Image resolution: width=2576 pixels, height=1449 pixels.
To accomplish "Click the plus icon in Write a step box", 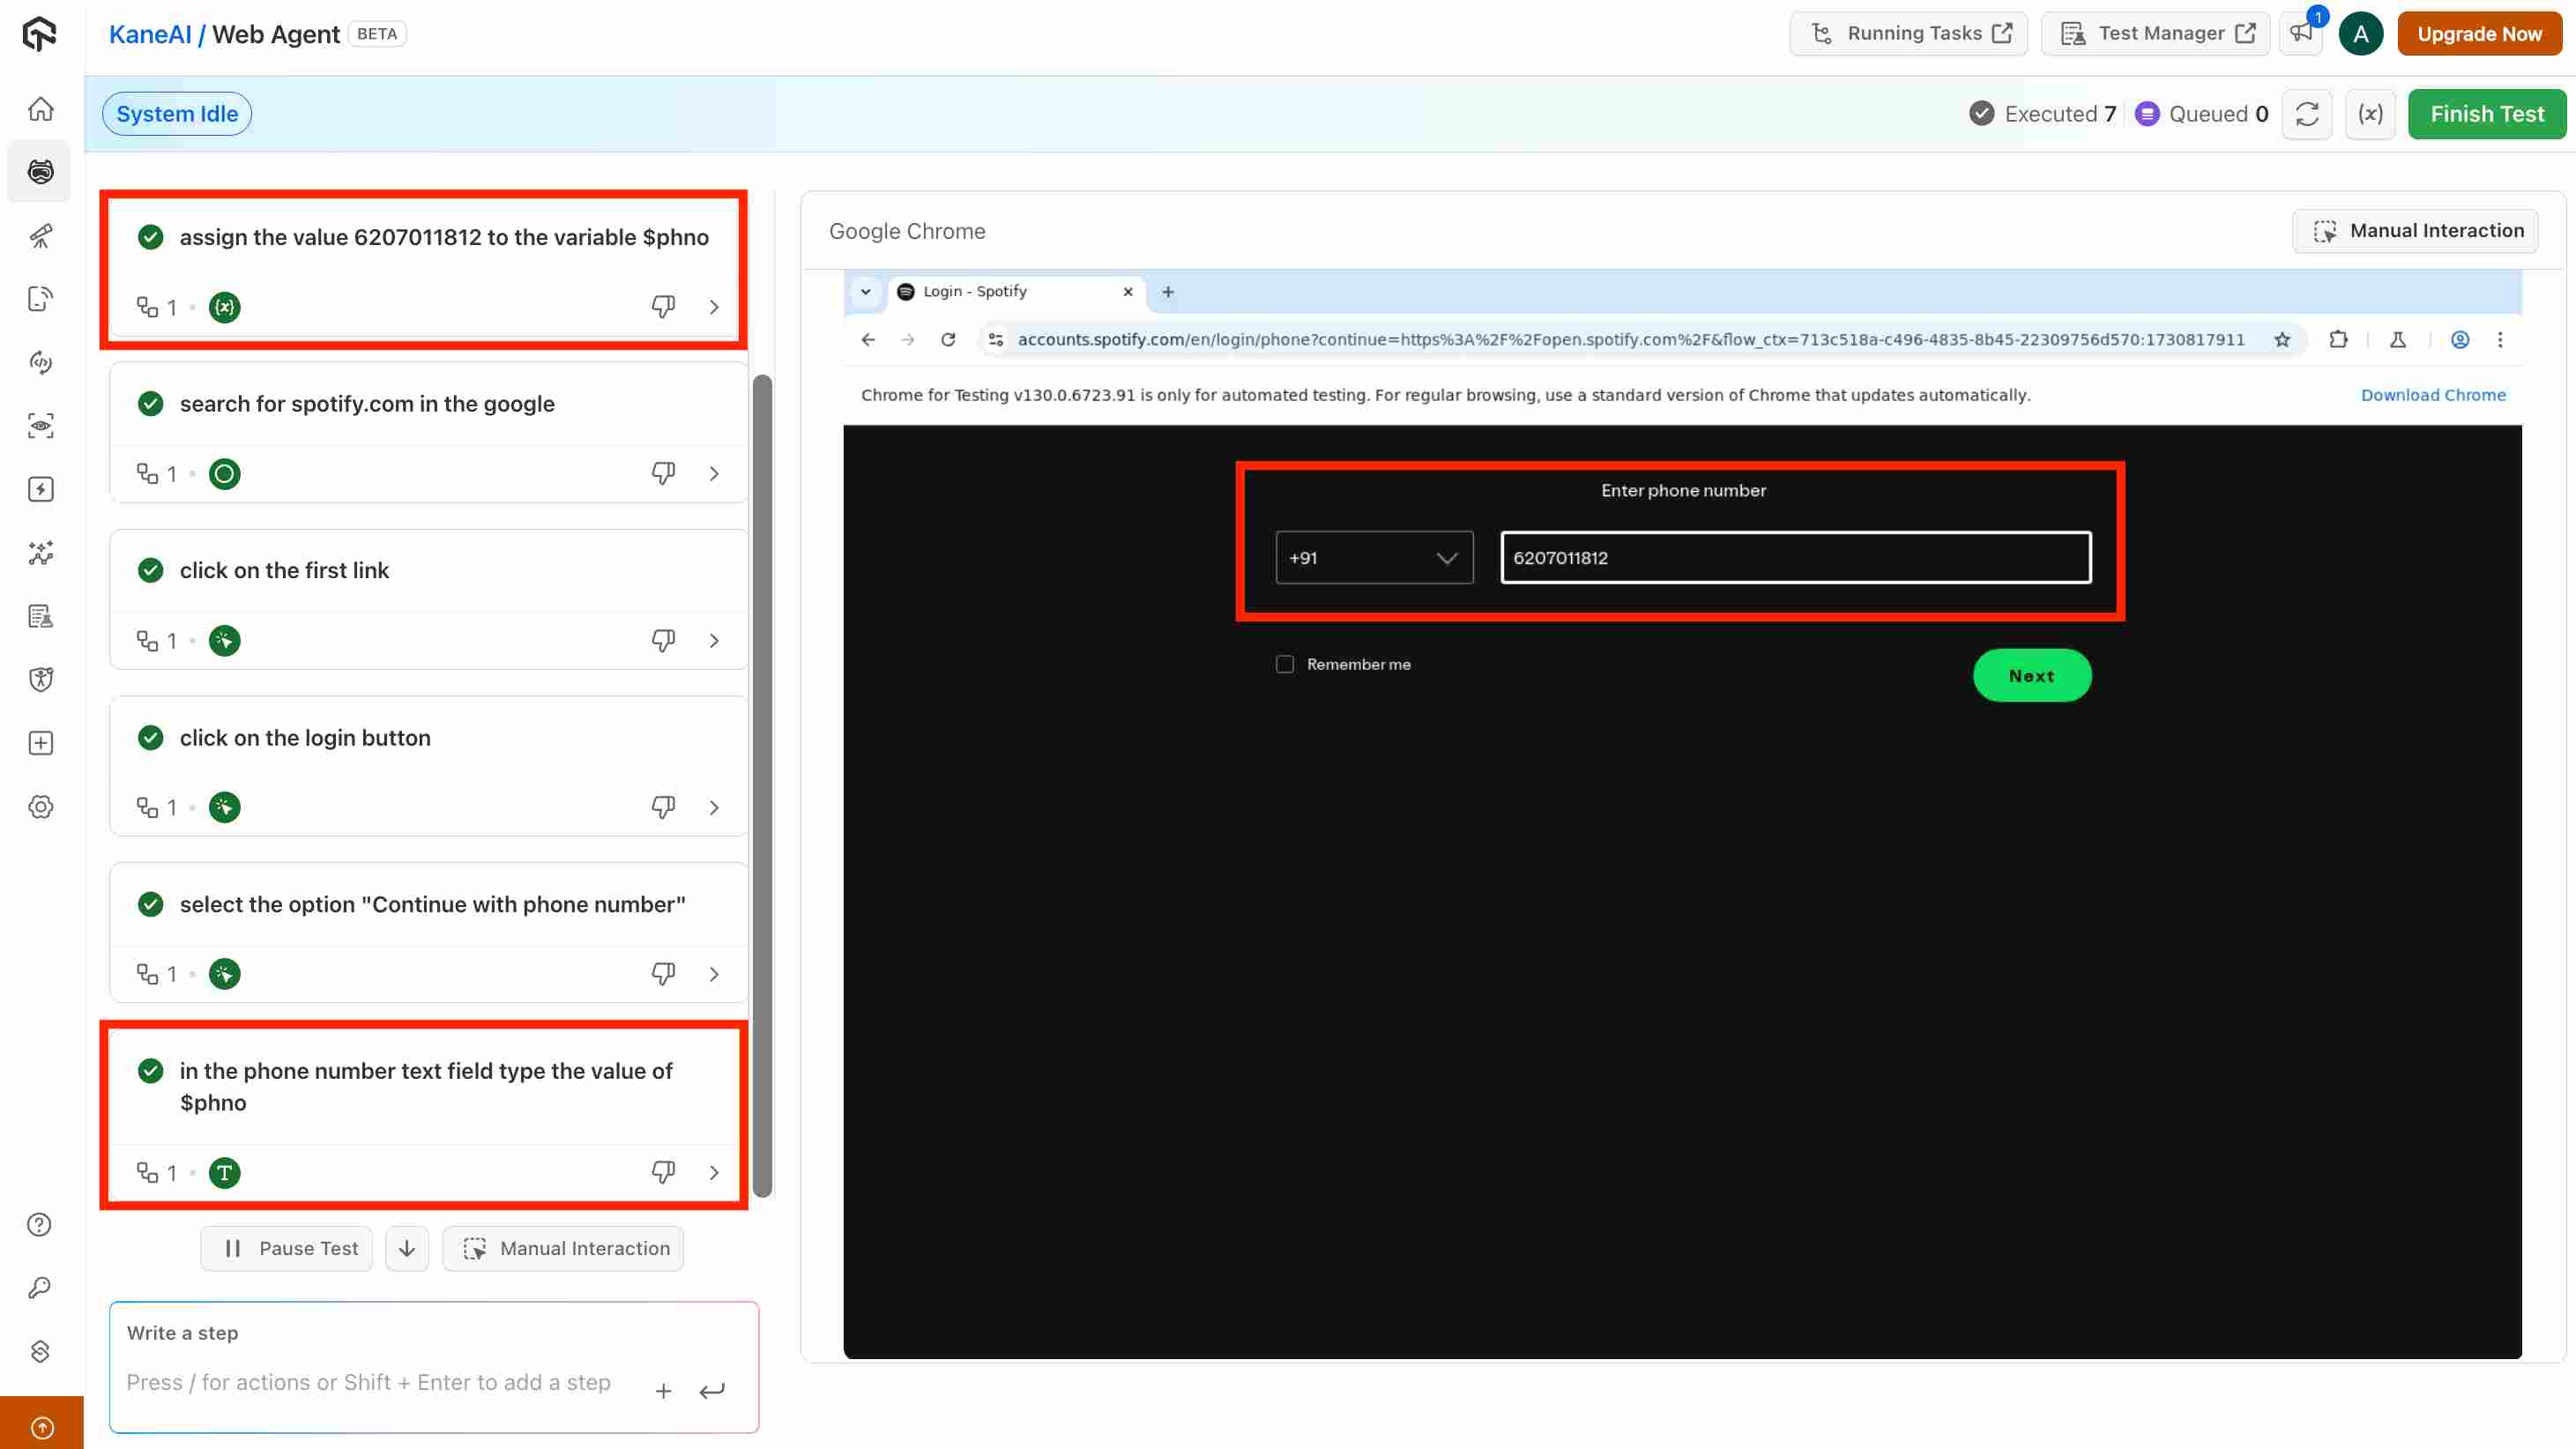I will tap(663, 1391).
